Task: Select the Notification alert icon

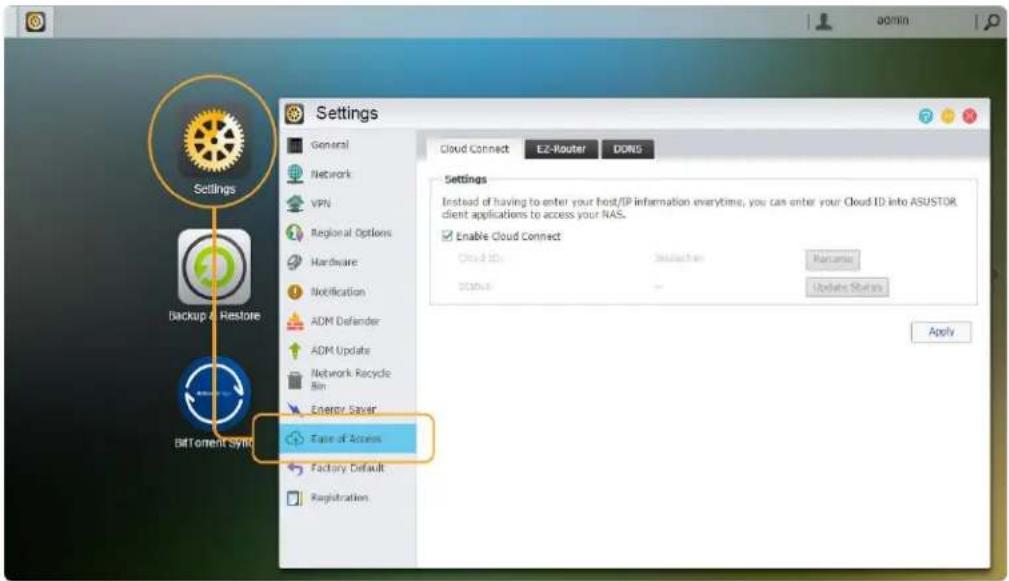Action: (295, 291)
